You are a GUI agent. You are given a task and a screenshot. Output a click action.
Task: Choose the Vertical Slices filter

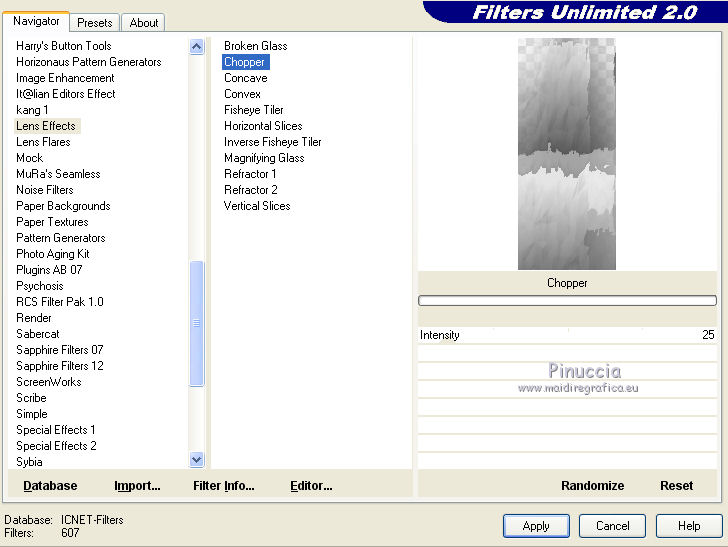click(x=257, y=206)
